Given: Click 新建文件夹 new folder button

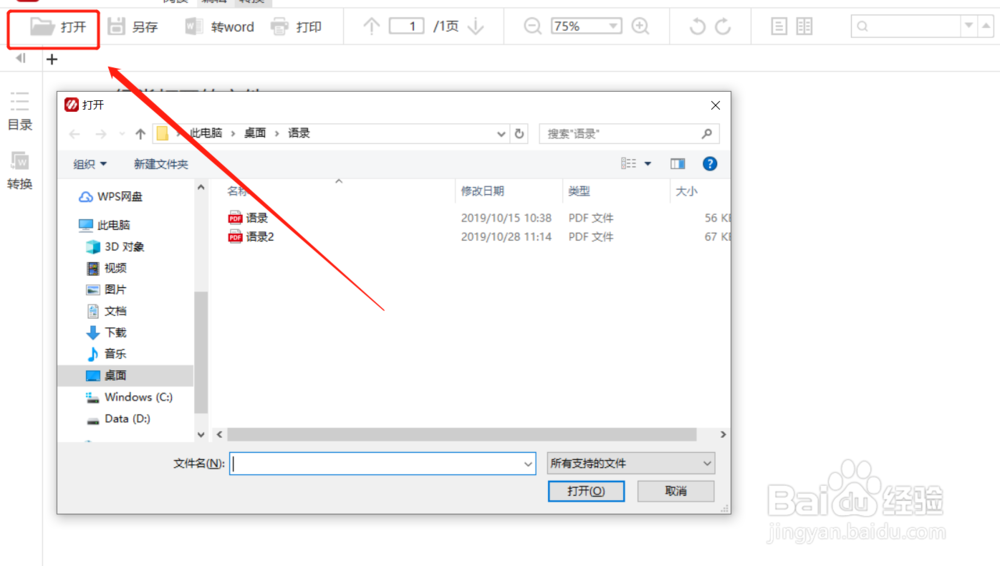Looking at the screenshot, I should point(161,165).
